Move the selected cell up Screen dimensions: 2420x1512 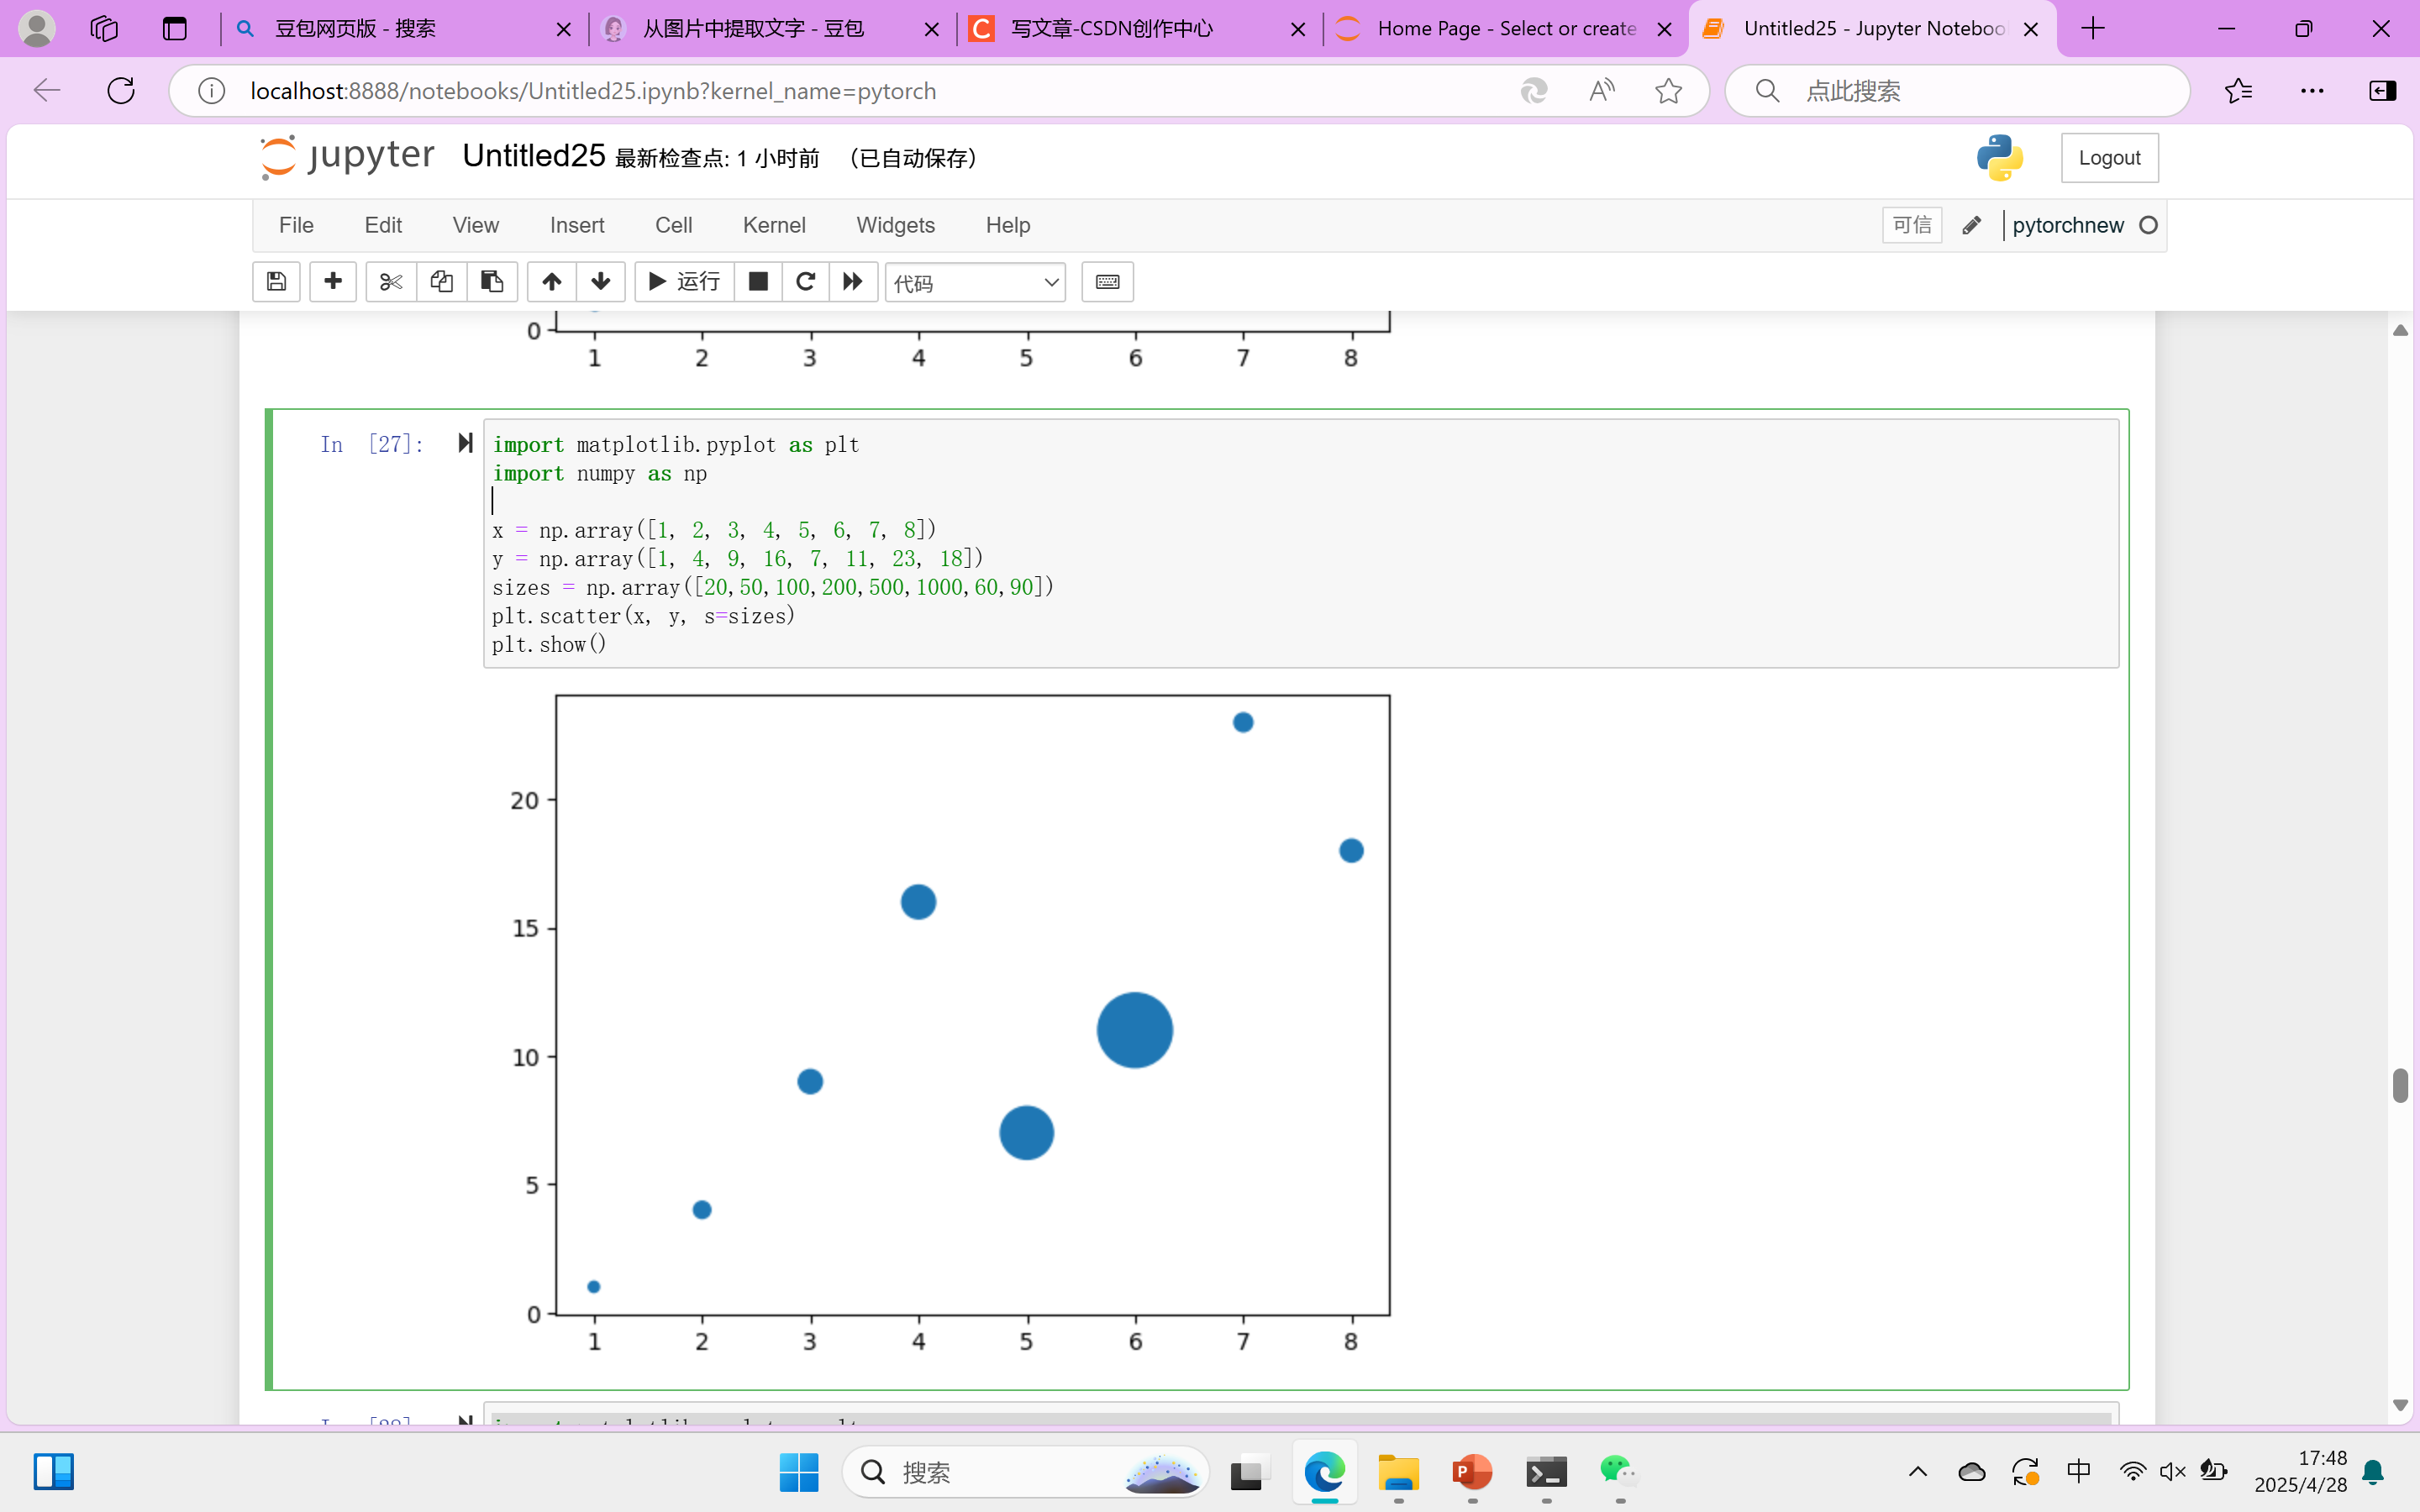(552, 282)
